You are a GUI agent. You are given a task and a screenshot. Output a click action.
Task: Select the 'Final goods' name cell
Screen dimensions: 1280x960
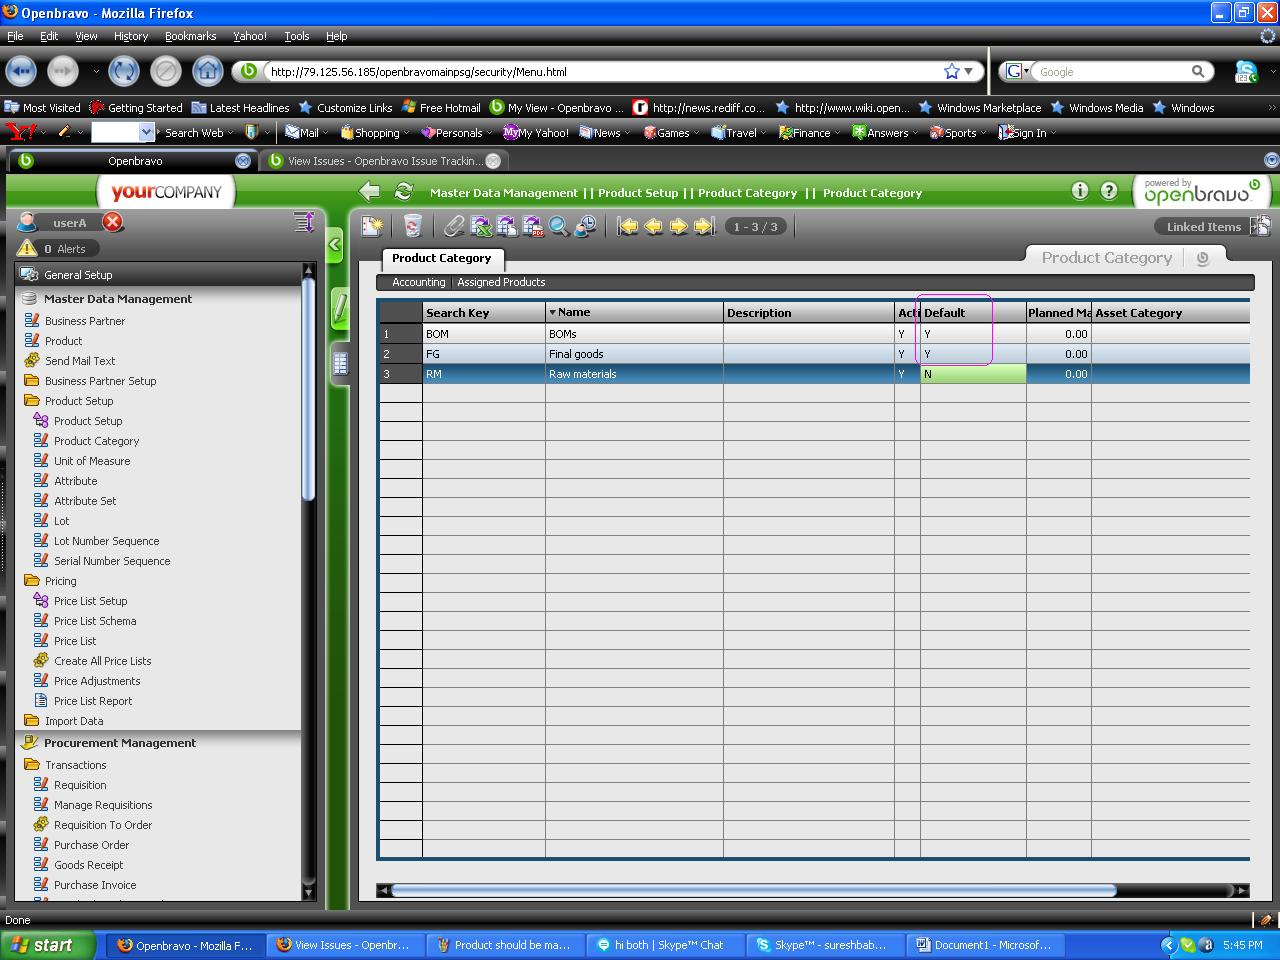pos(634,354)
